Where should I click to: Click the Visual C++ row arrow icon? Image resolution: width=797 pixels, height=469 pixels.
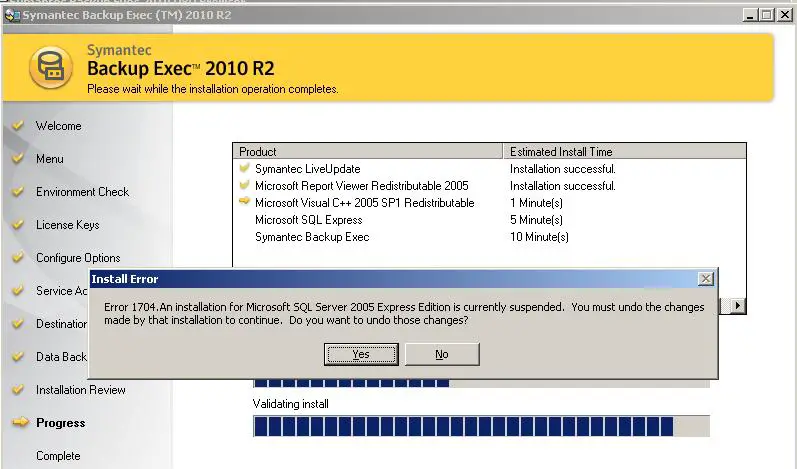click(x=244, y=201)
